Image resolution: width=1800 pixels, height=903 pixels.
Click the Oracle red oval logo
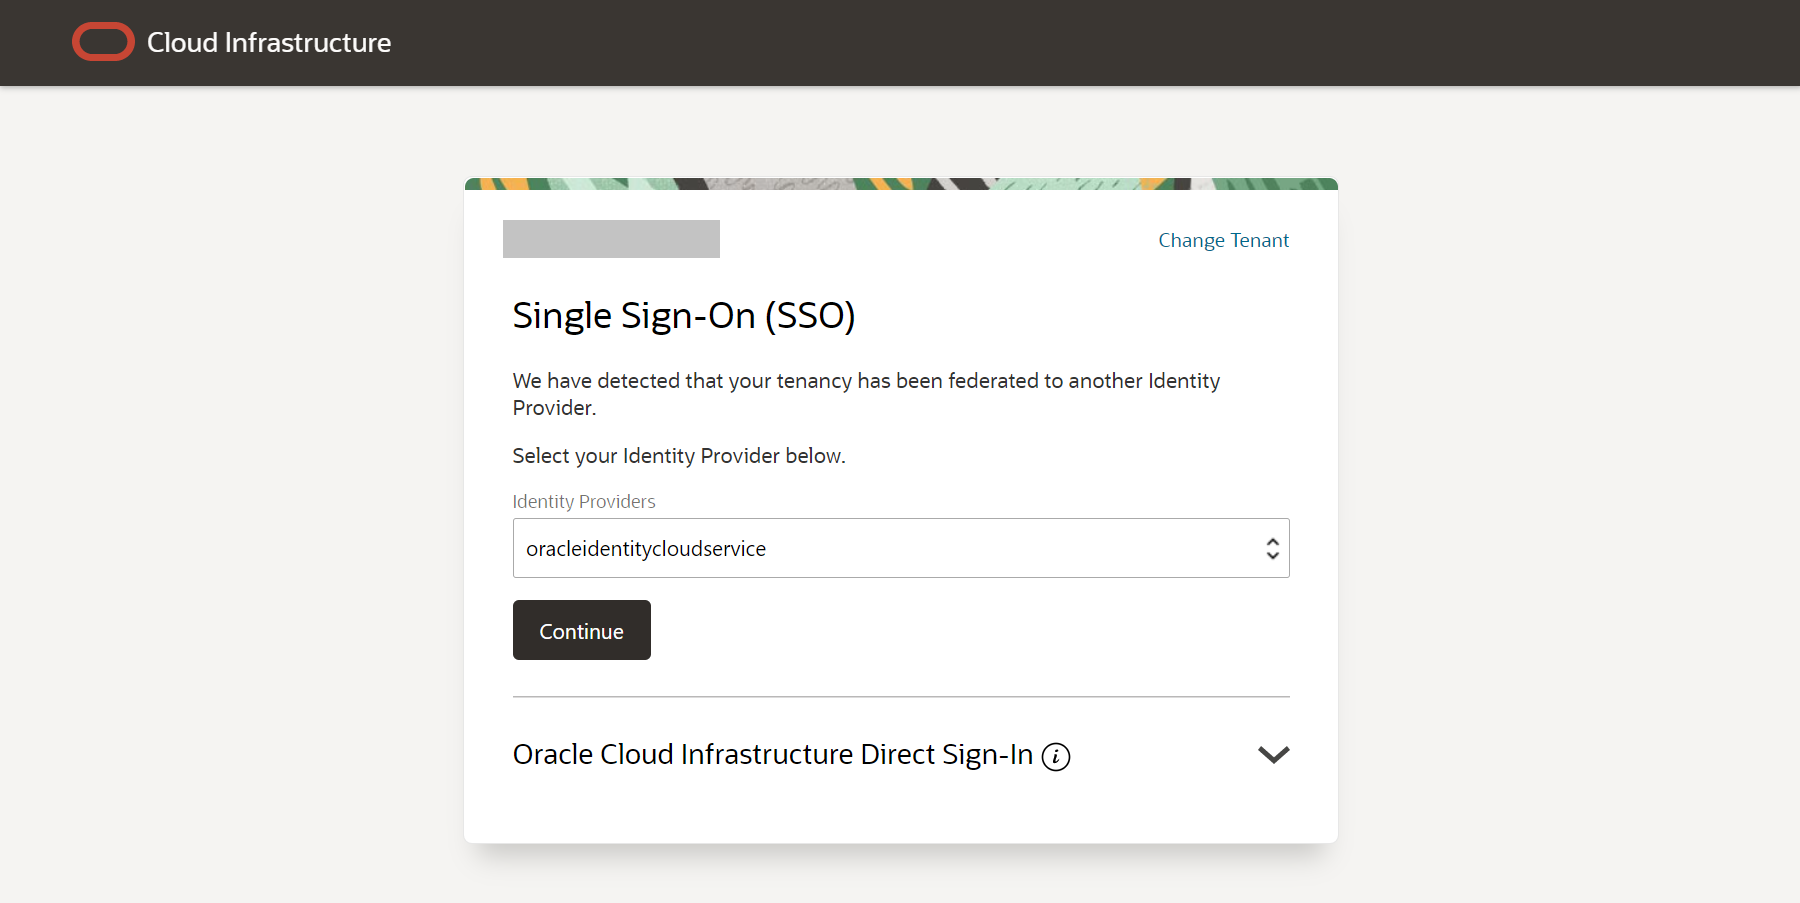[x=103, y=42]
